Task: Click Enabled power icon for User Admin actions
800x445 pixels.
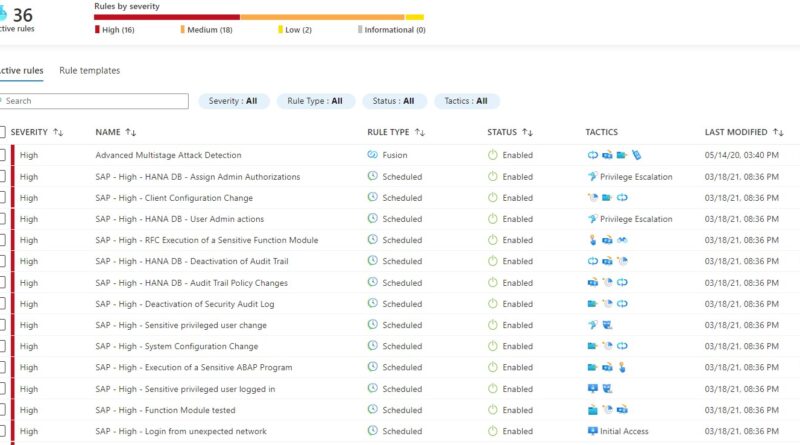Action: pyautogui.click(x=492, y=219)
